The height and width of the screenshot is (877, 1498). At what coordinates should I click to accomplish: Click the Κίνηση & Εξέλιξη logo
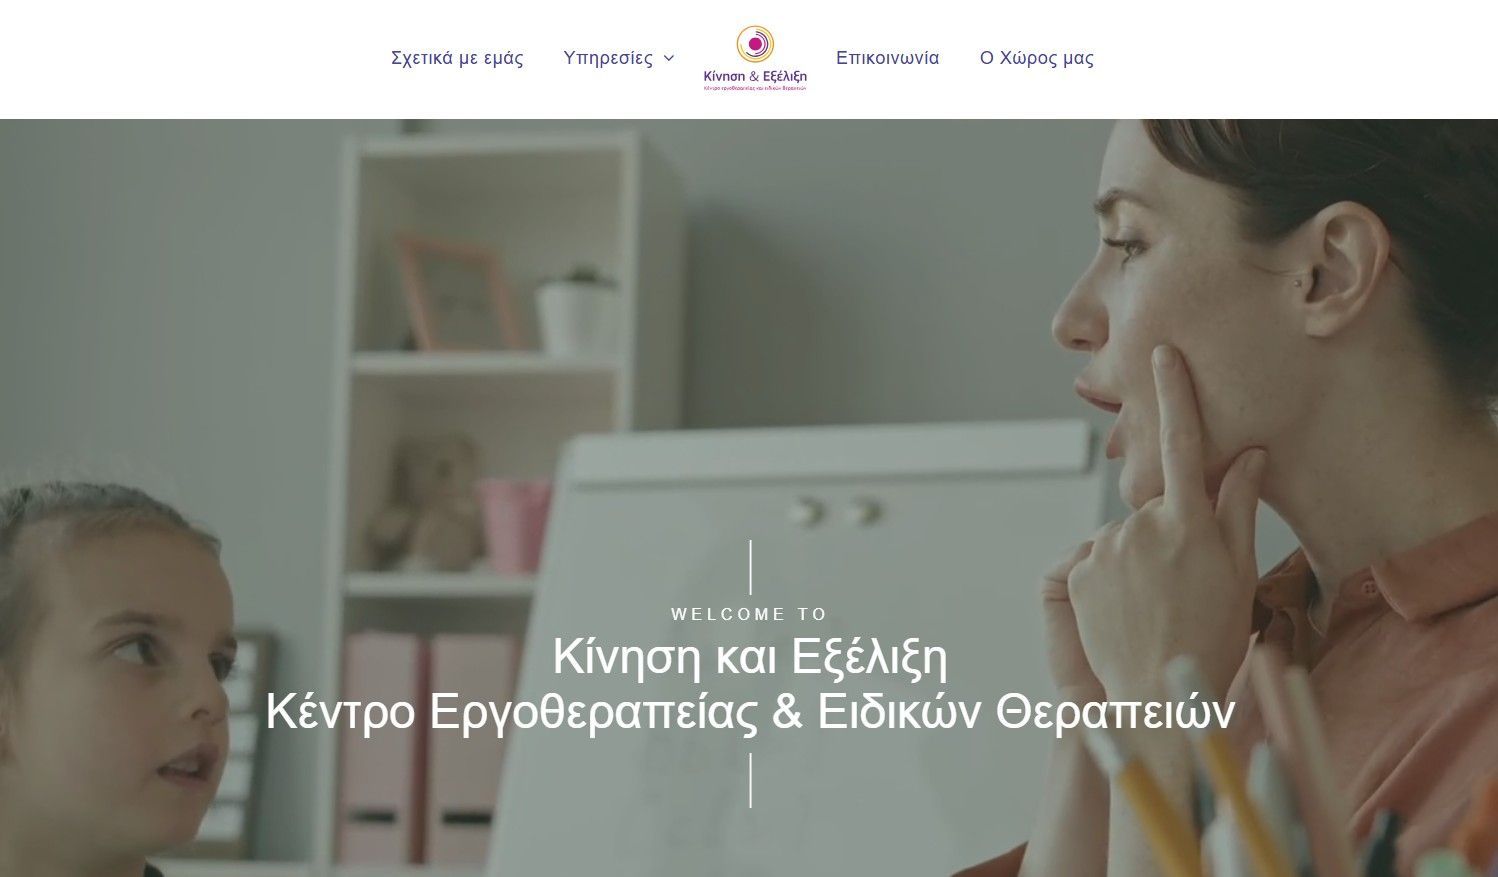755,59
